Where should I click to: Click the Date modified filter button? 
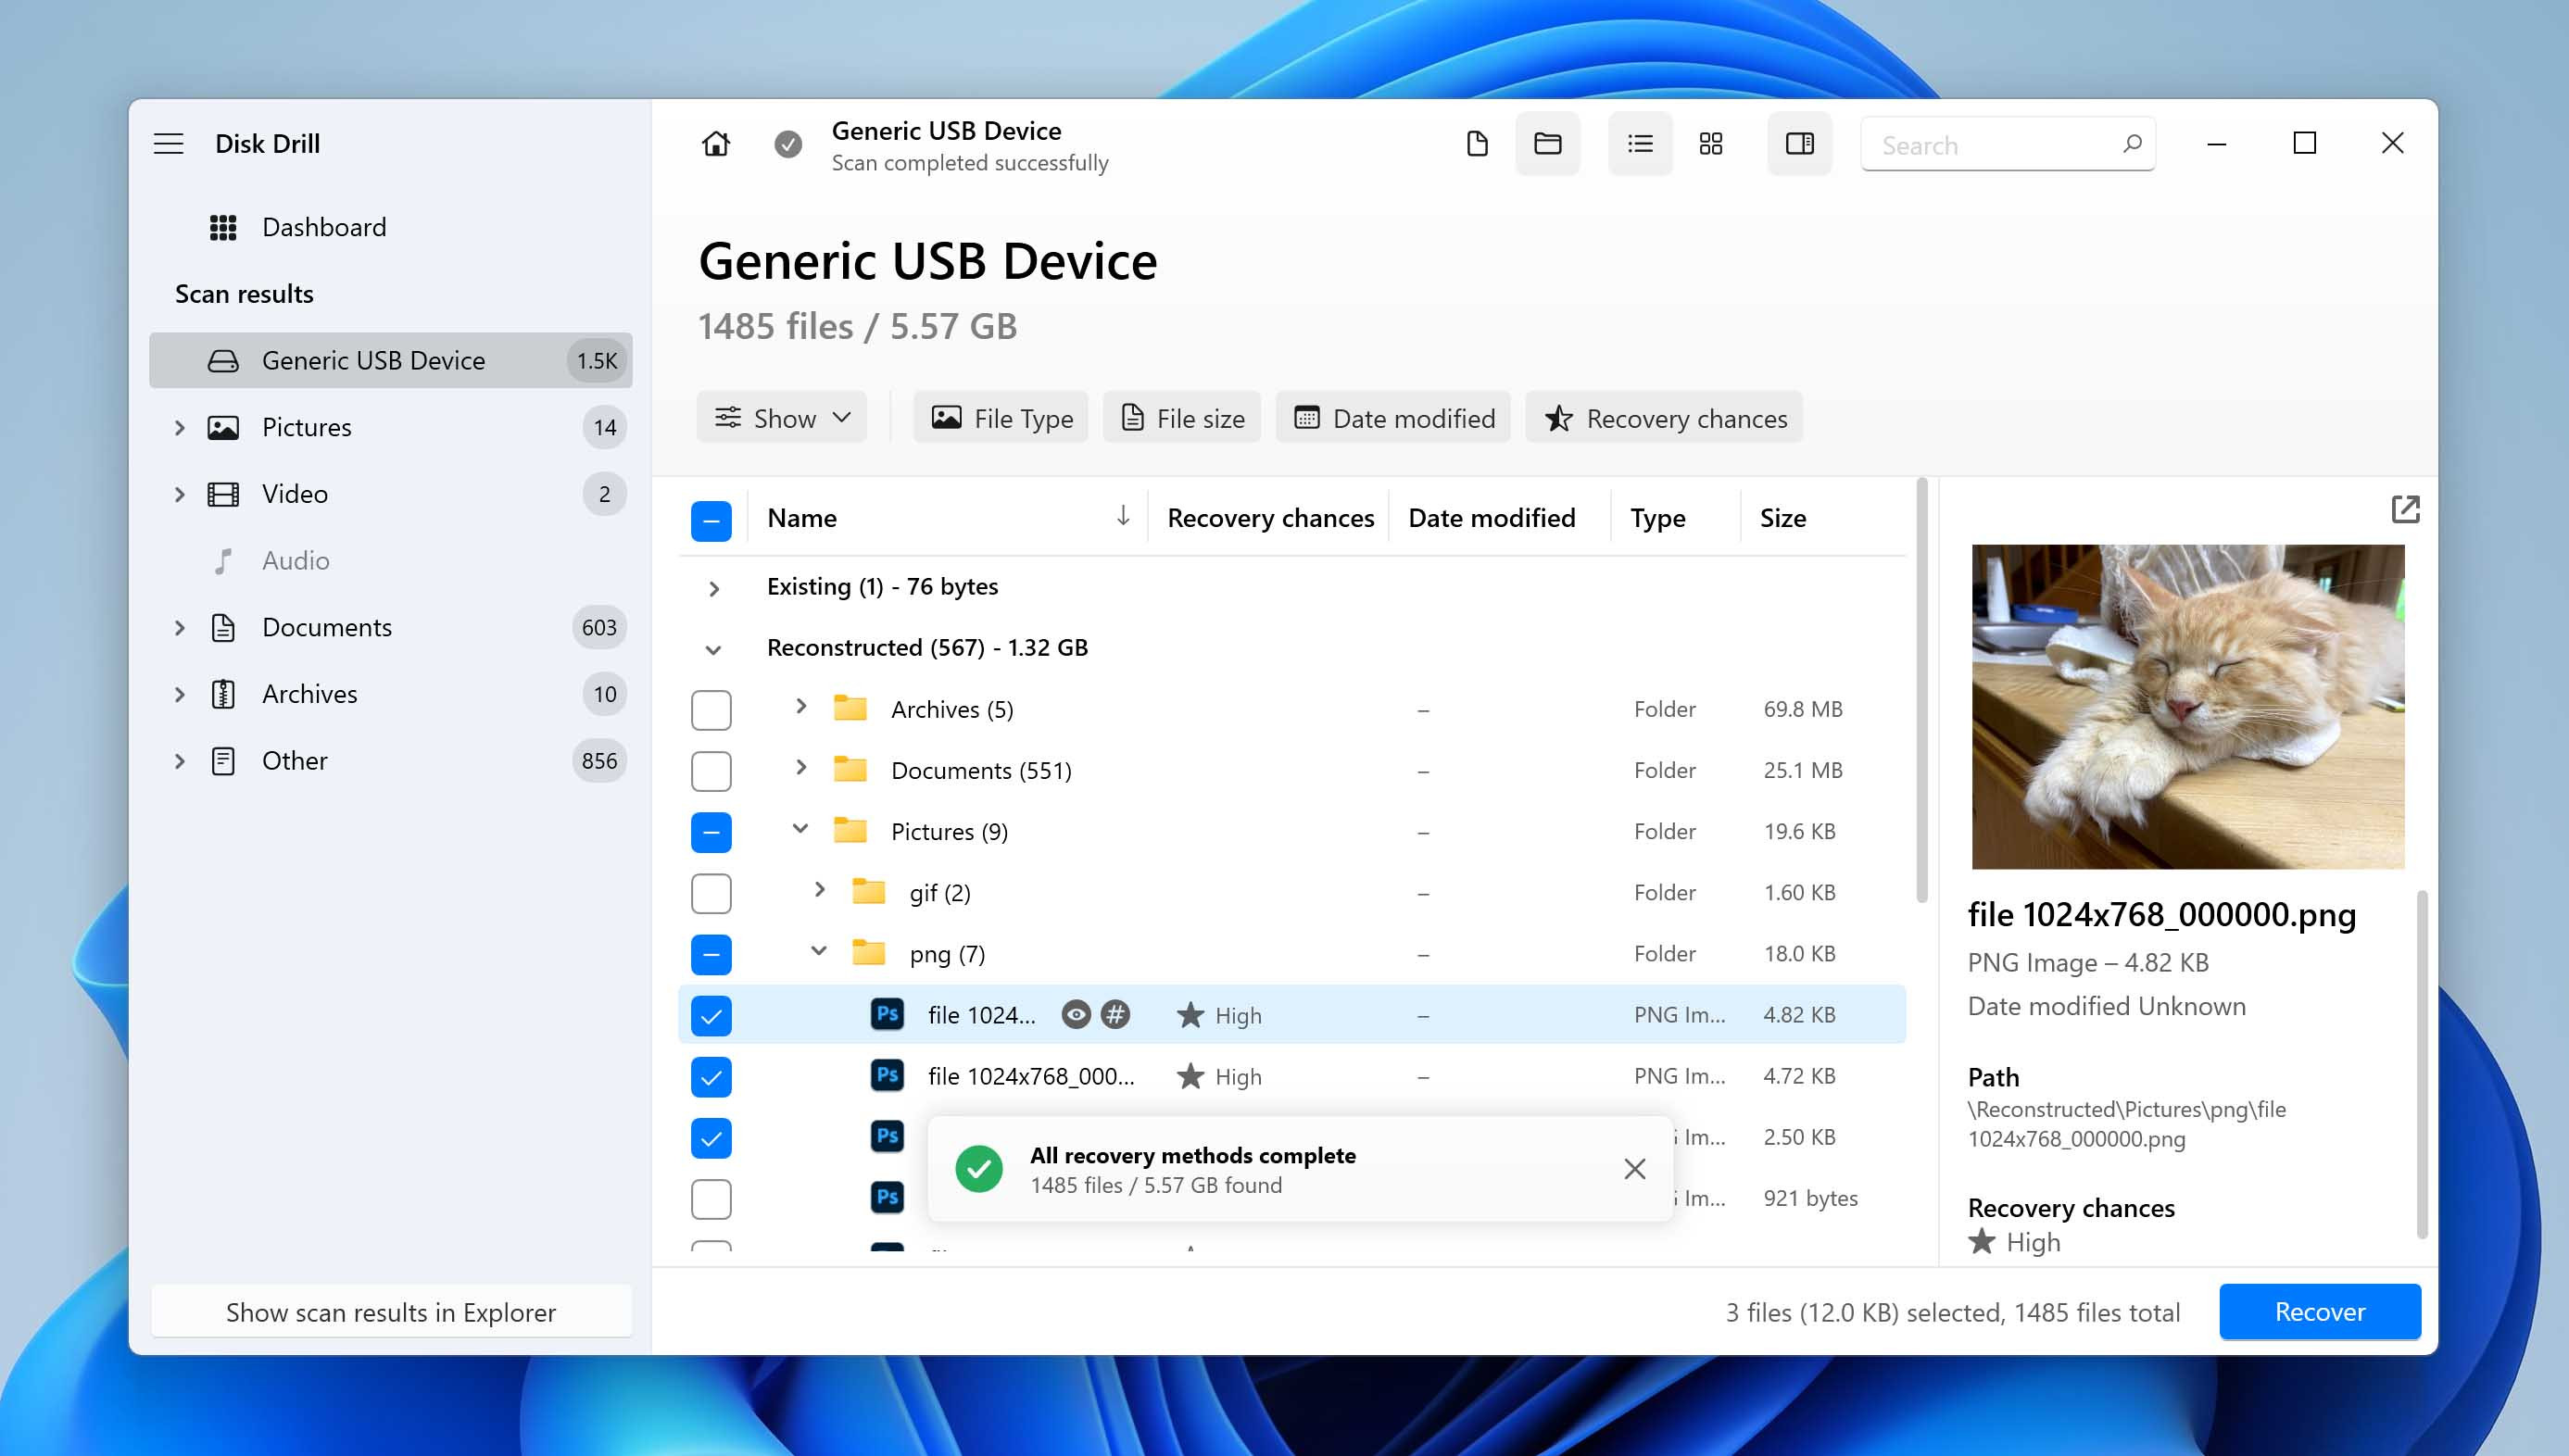(1394, 418)
